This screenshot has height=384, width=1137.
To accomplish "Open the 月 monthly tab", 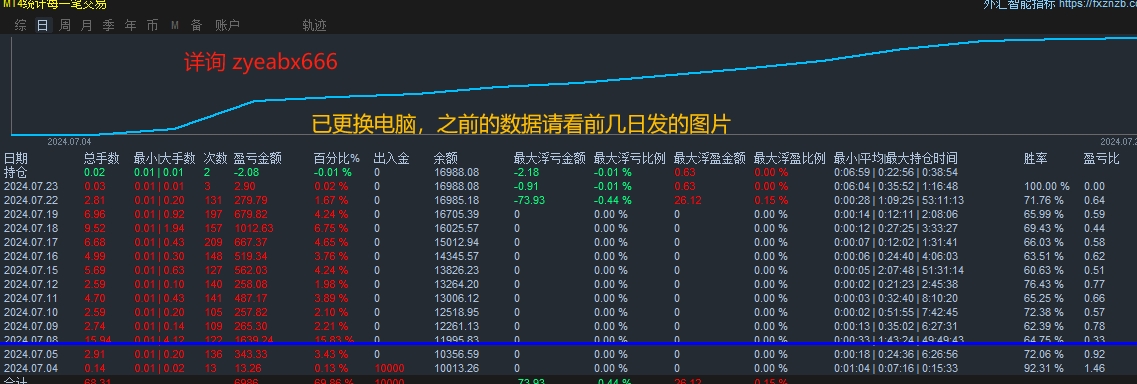I will [86, 25].
